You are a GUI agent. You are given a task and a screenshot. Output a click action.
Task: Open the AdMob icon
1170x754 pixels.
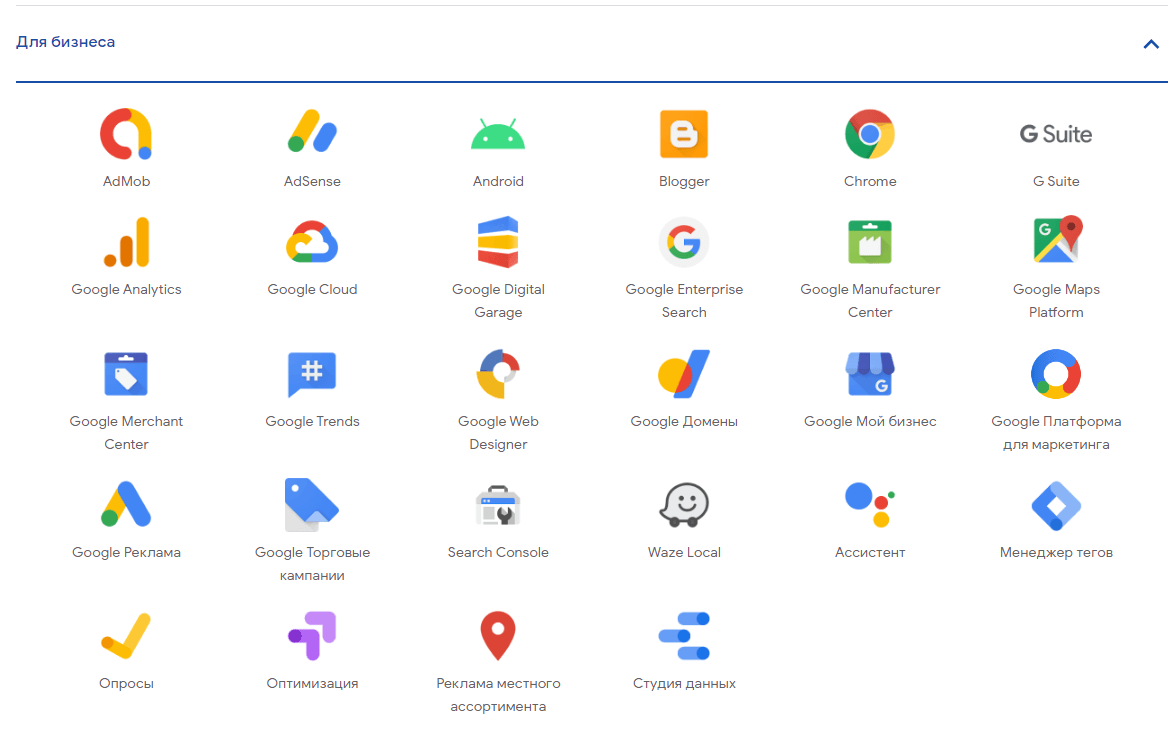[x=126, y=134]
